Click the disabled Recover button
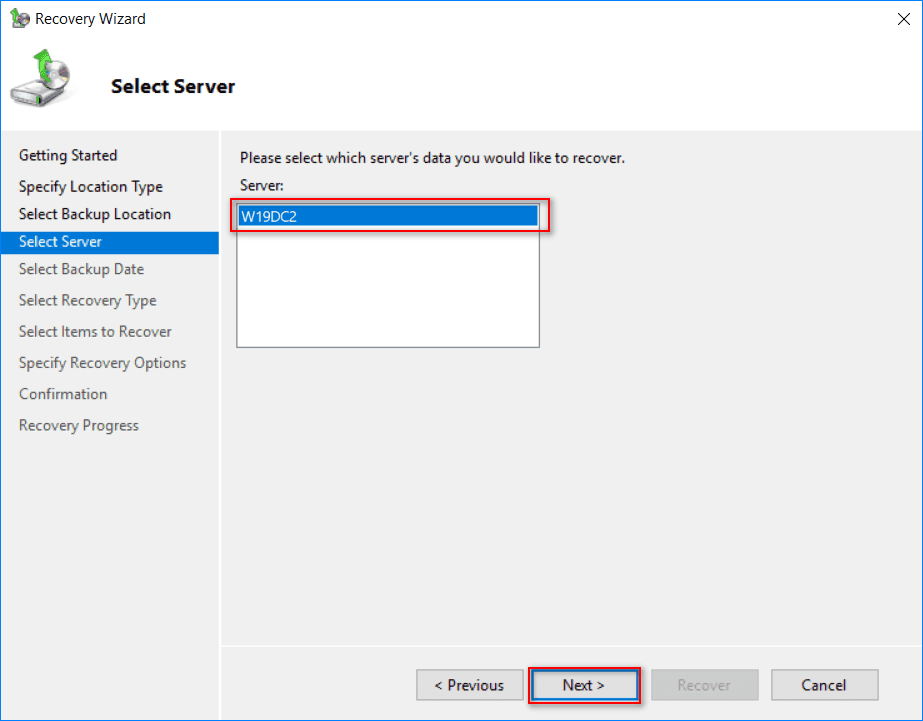Viewport: 923px width, 721px height. pyautogui.click(x=704, y=685)
